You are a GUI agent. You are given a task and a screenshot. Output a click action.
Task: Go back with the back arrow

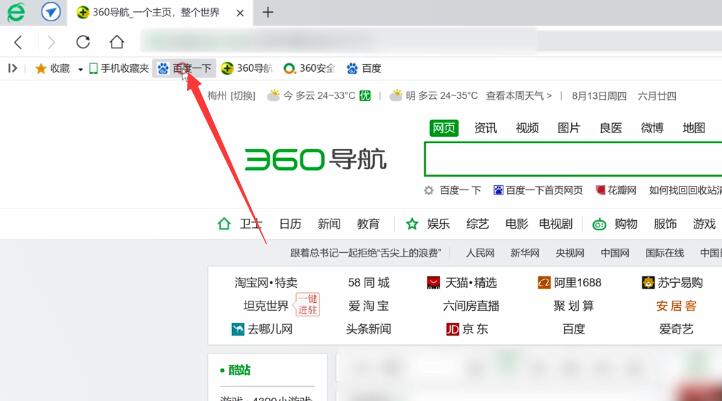tap(18, 42)
